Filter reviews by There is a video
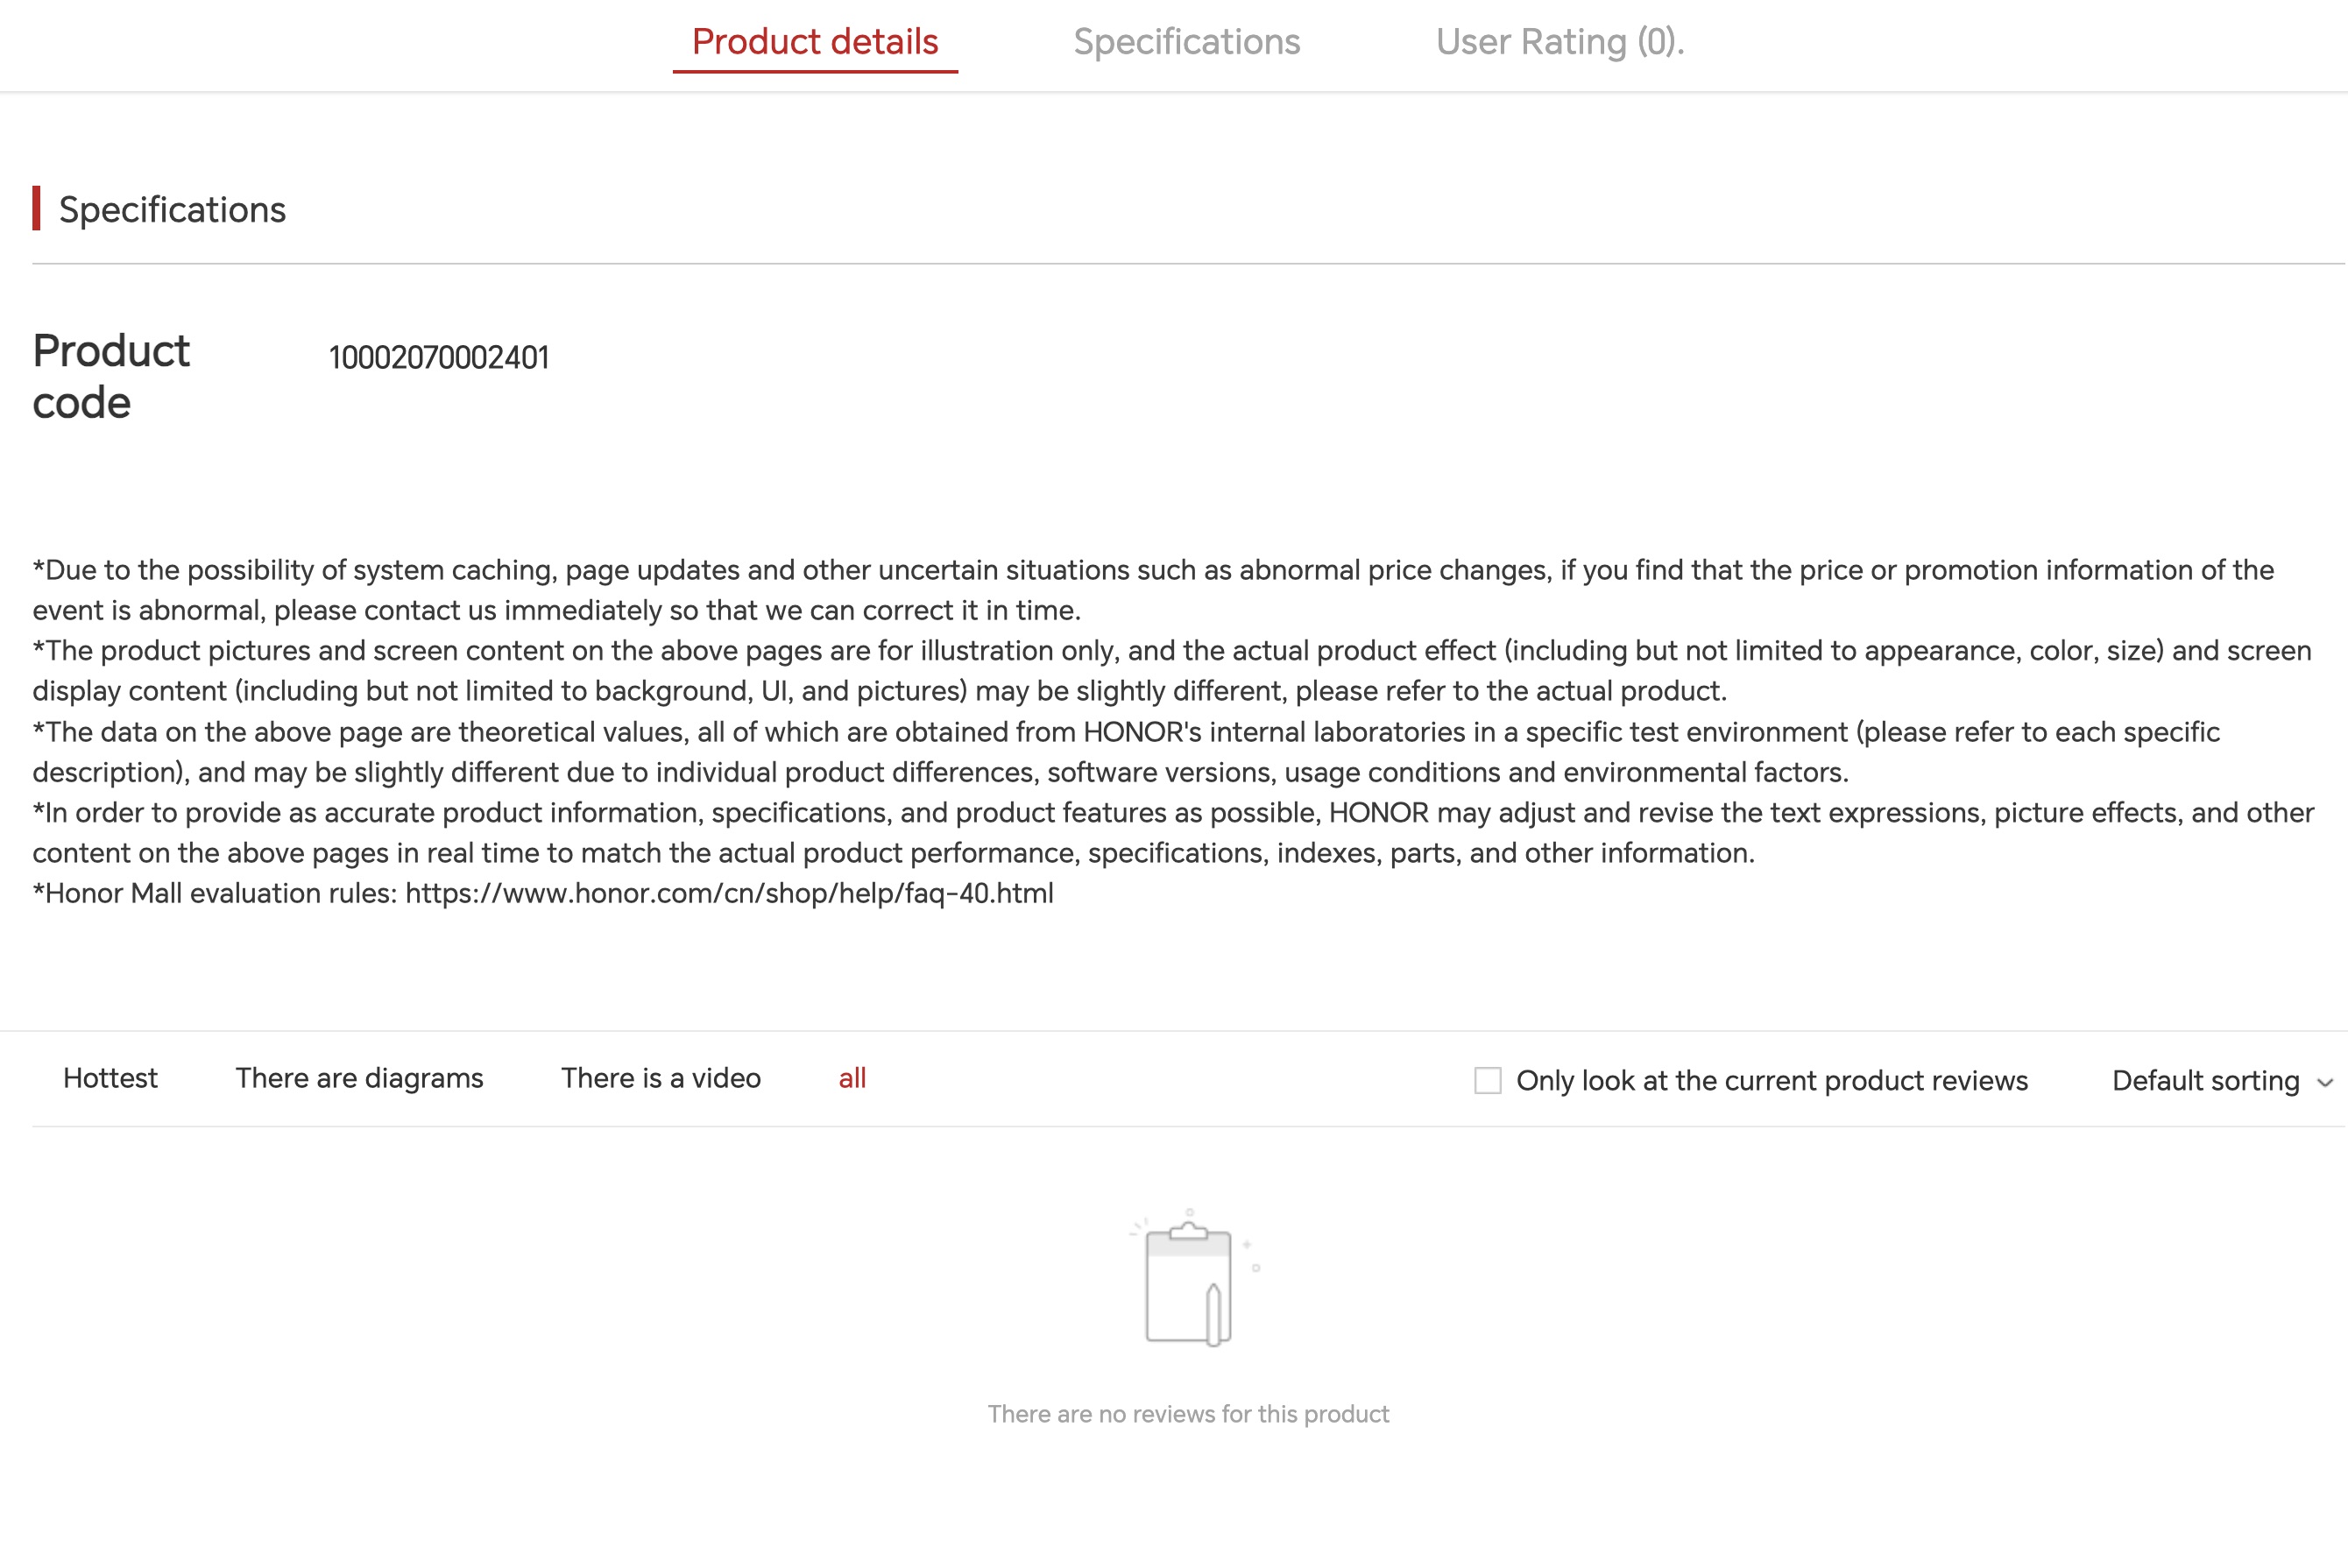 (661, 1078)
